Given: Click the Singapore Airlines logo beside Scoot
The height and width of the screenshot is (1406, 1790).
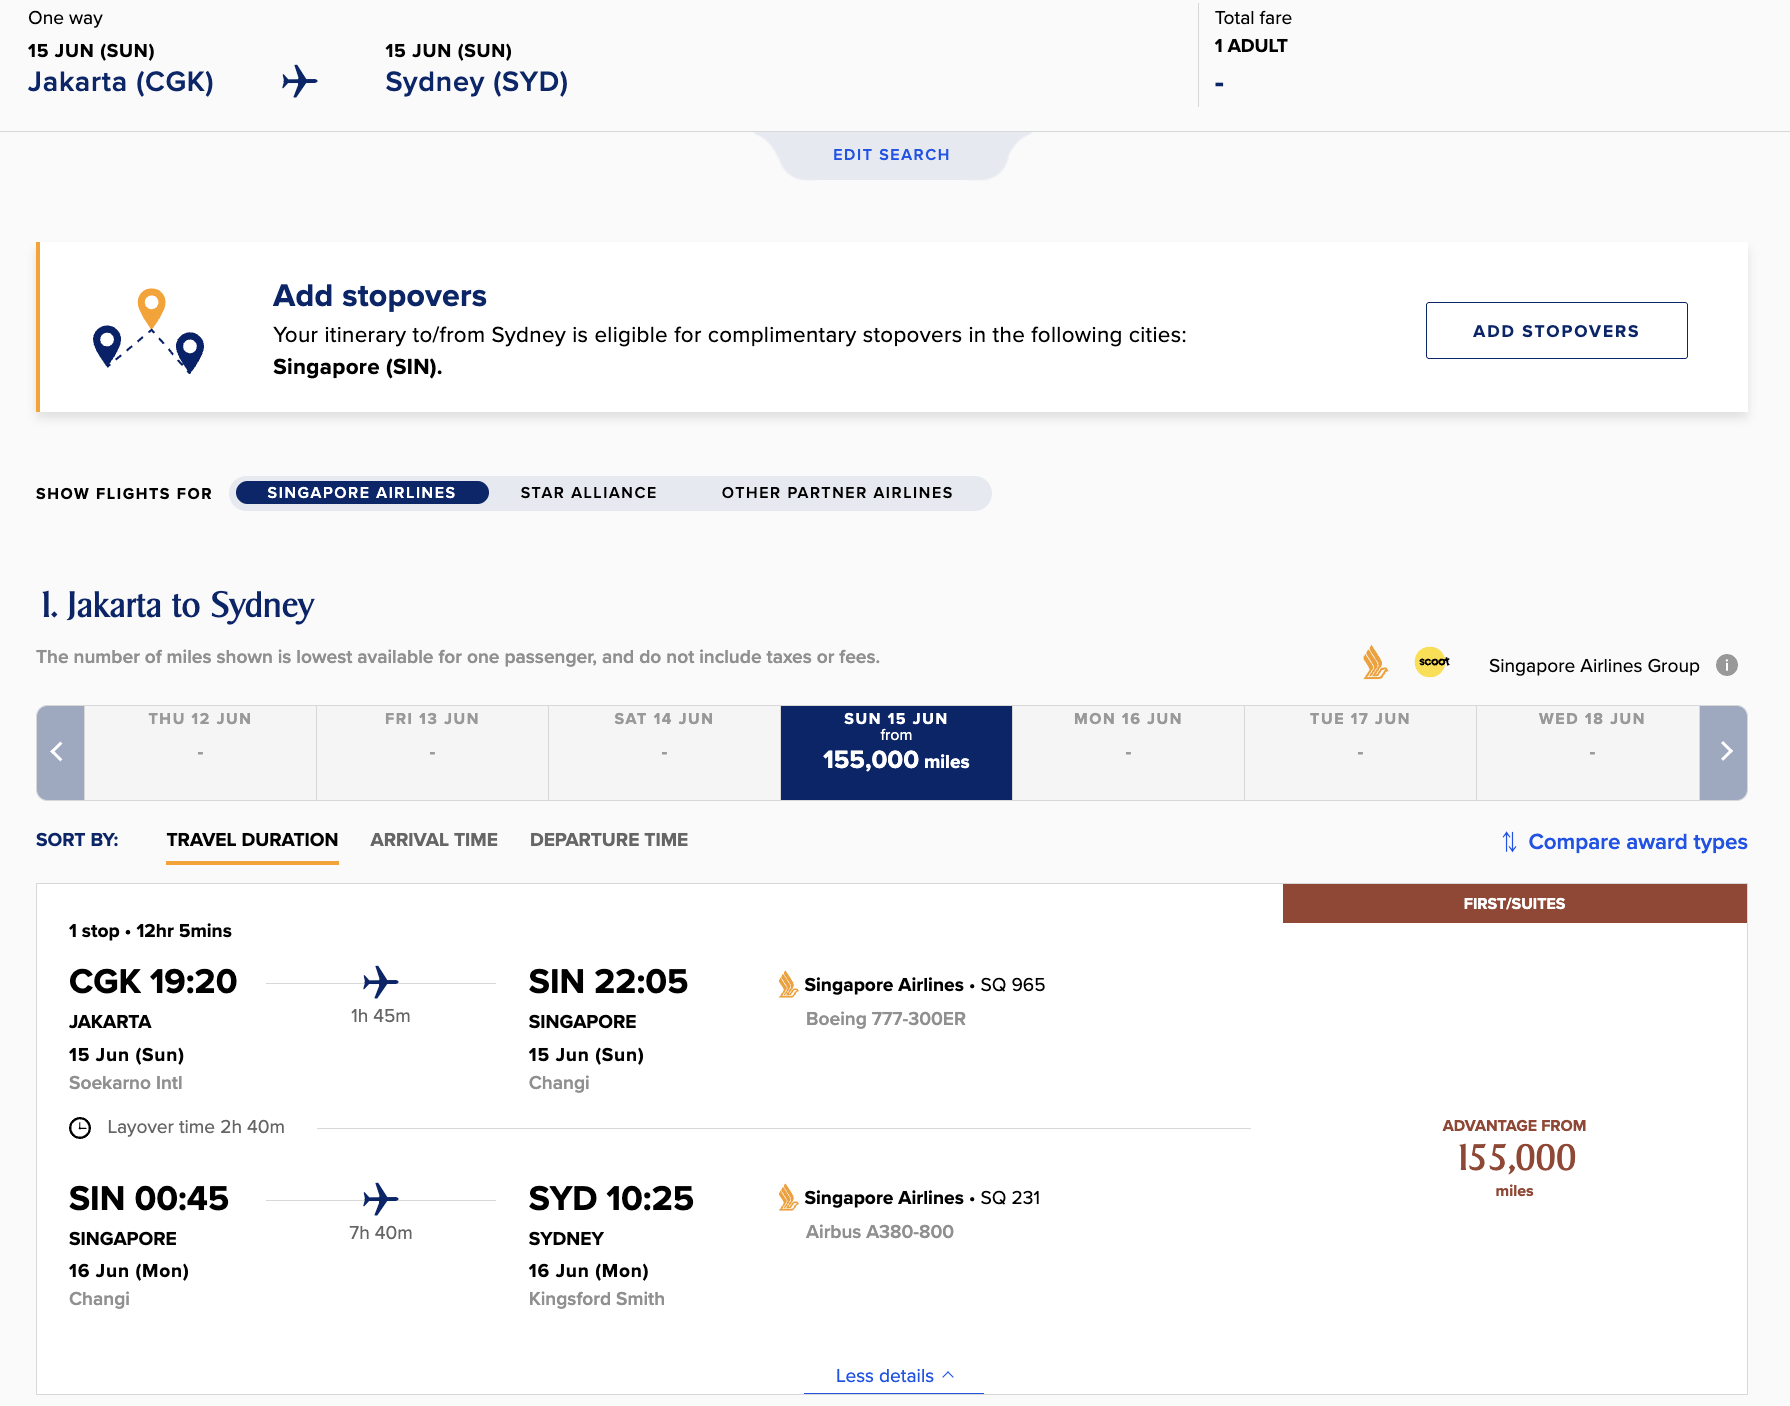Looking at the screenshot, I should 1375,662.
